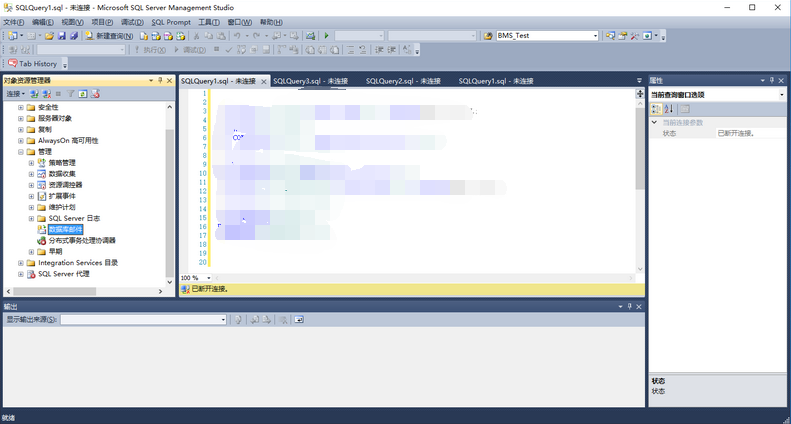Click the Filter funnel icon in Object Explorer
791x424 pixels.
[71, 94]
